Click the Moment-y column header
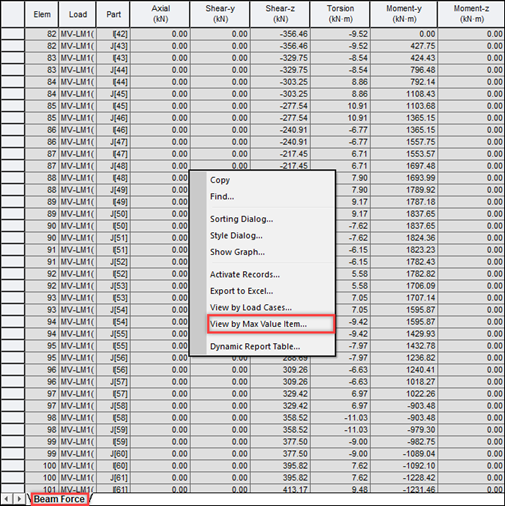This screenshot has height=506, width=505. pyautogui.click(x=404, y=14)
